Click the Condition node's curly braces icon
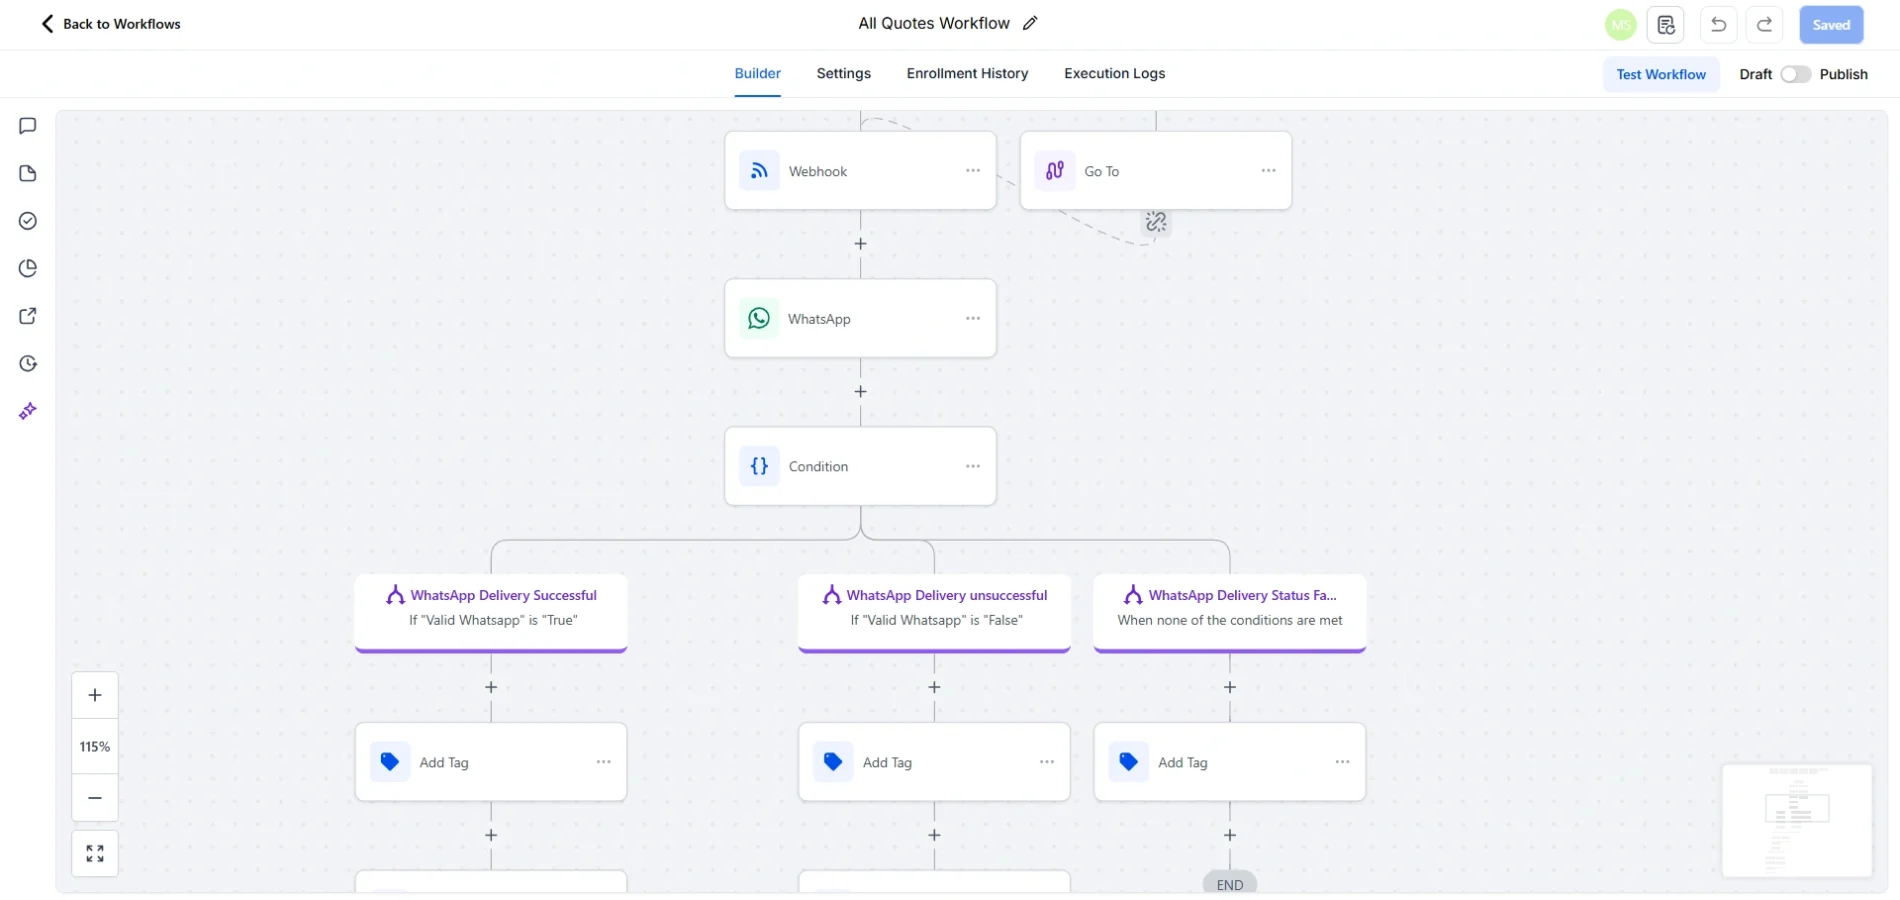Viewport: 1900px width, 900px height. click(x=759, y=466)
